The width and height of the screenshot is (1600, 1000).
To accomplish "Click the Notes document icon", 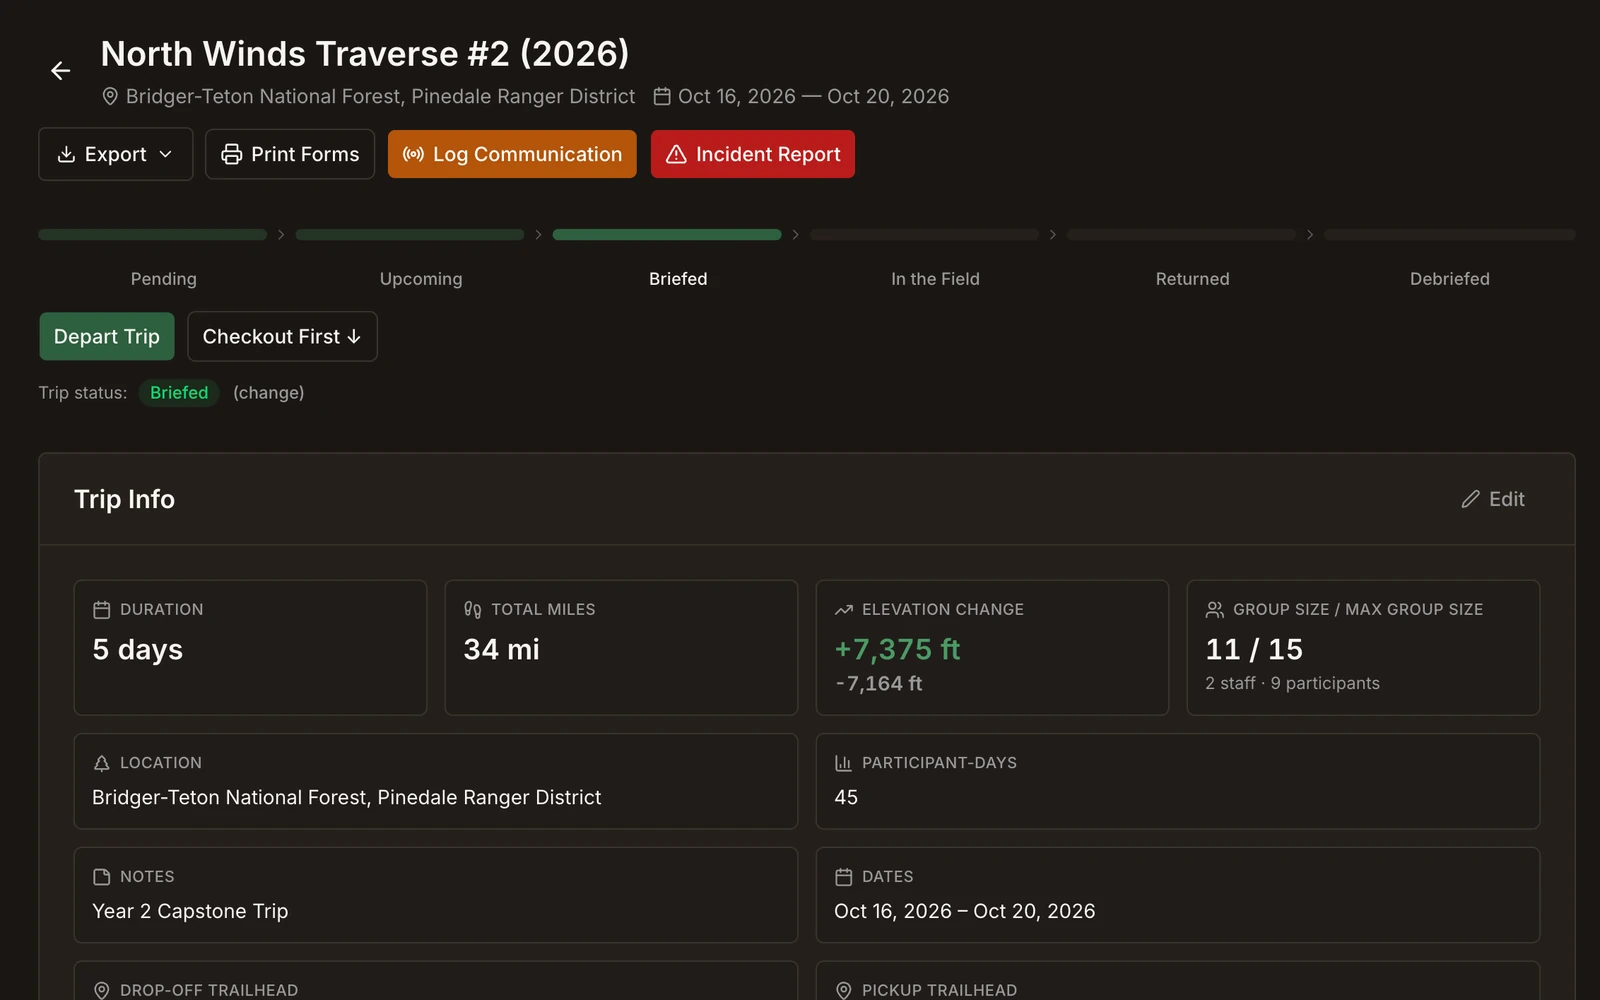I will [102, 877].
